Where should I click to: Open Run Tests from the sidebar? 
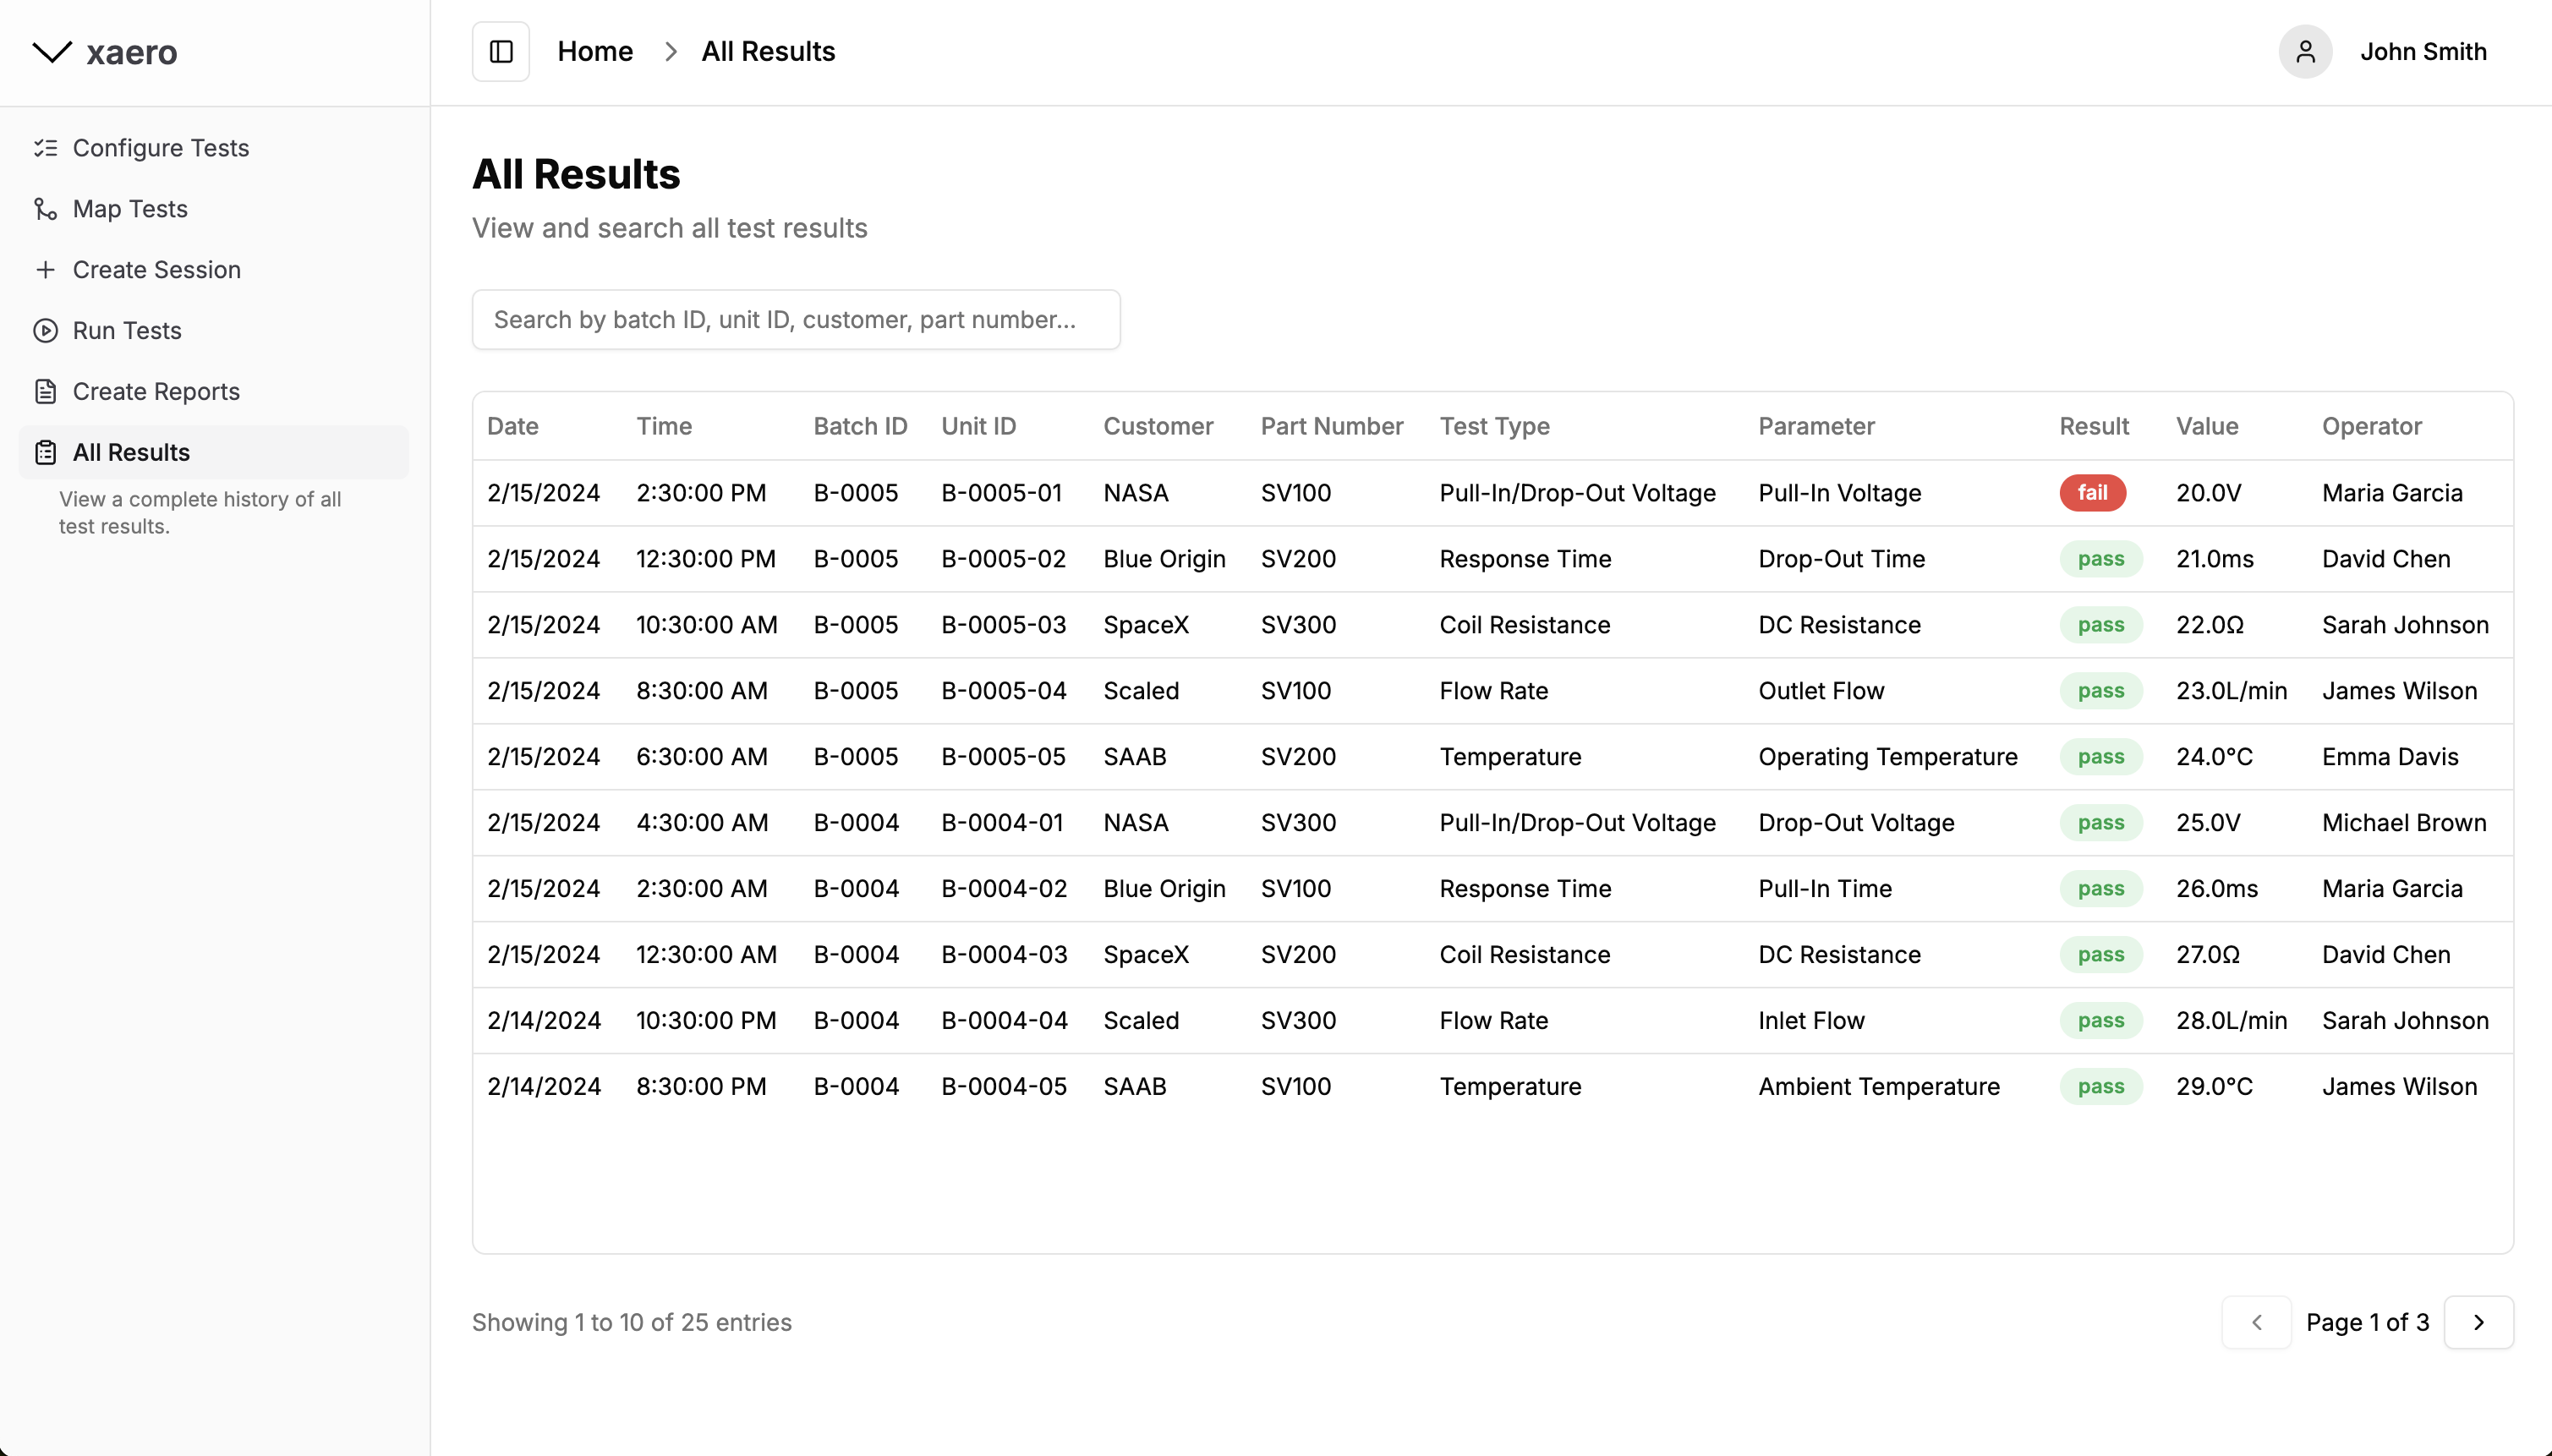pyautogui.click(x=126, y=330)
